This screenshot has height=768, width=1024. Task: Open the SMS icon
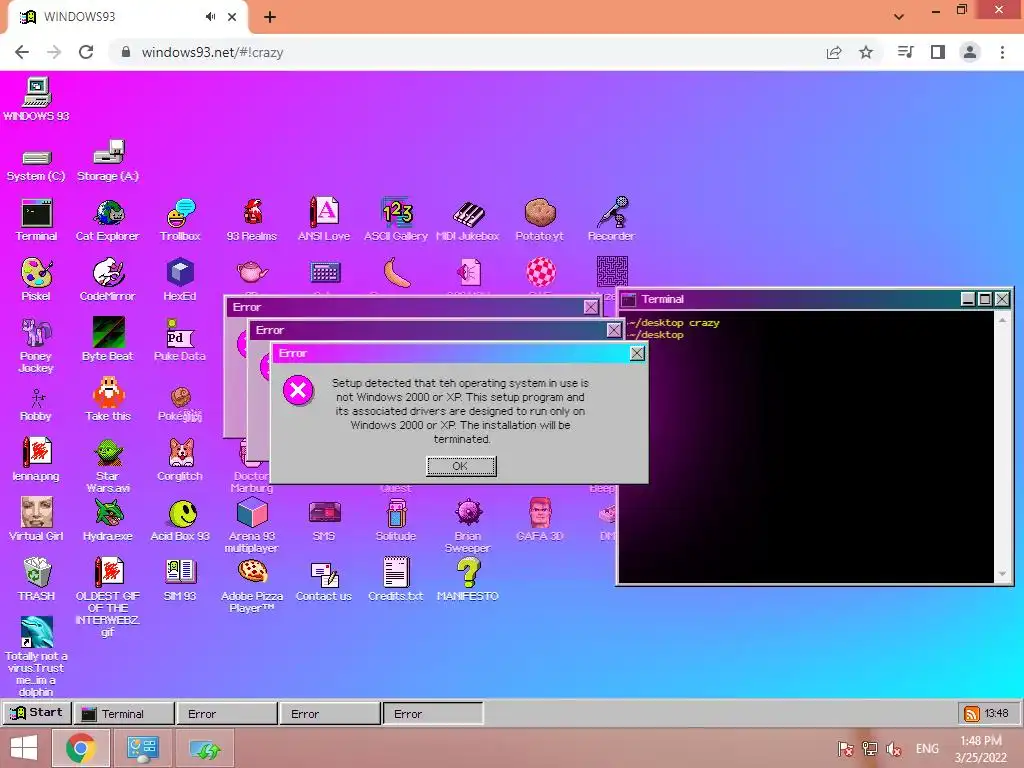point(324,520)
